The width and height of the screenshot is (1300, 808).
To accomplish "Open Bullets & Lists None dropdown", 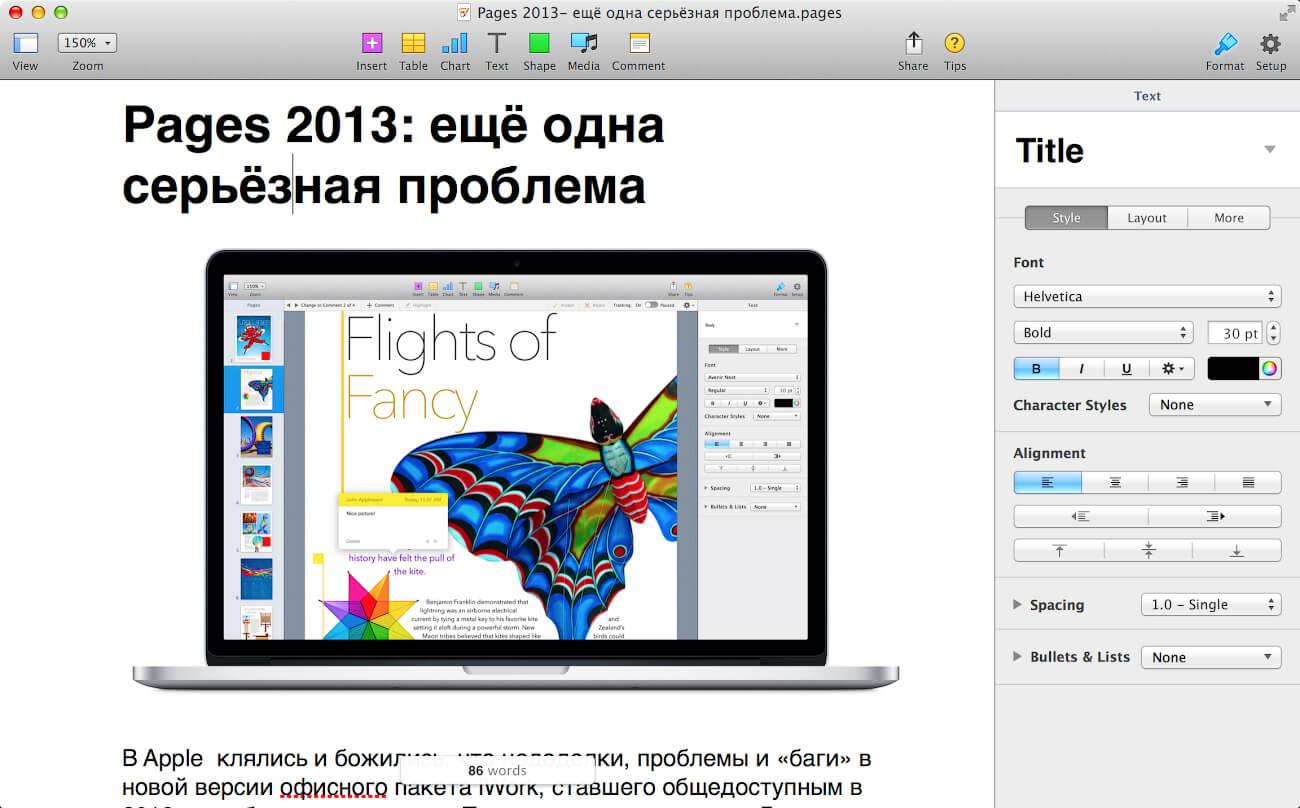I will tap(1211, 658).
